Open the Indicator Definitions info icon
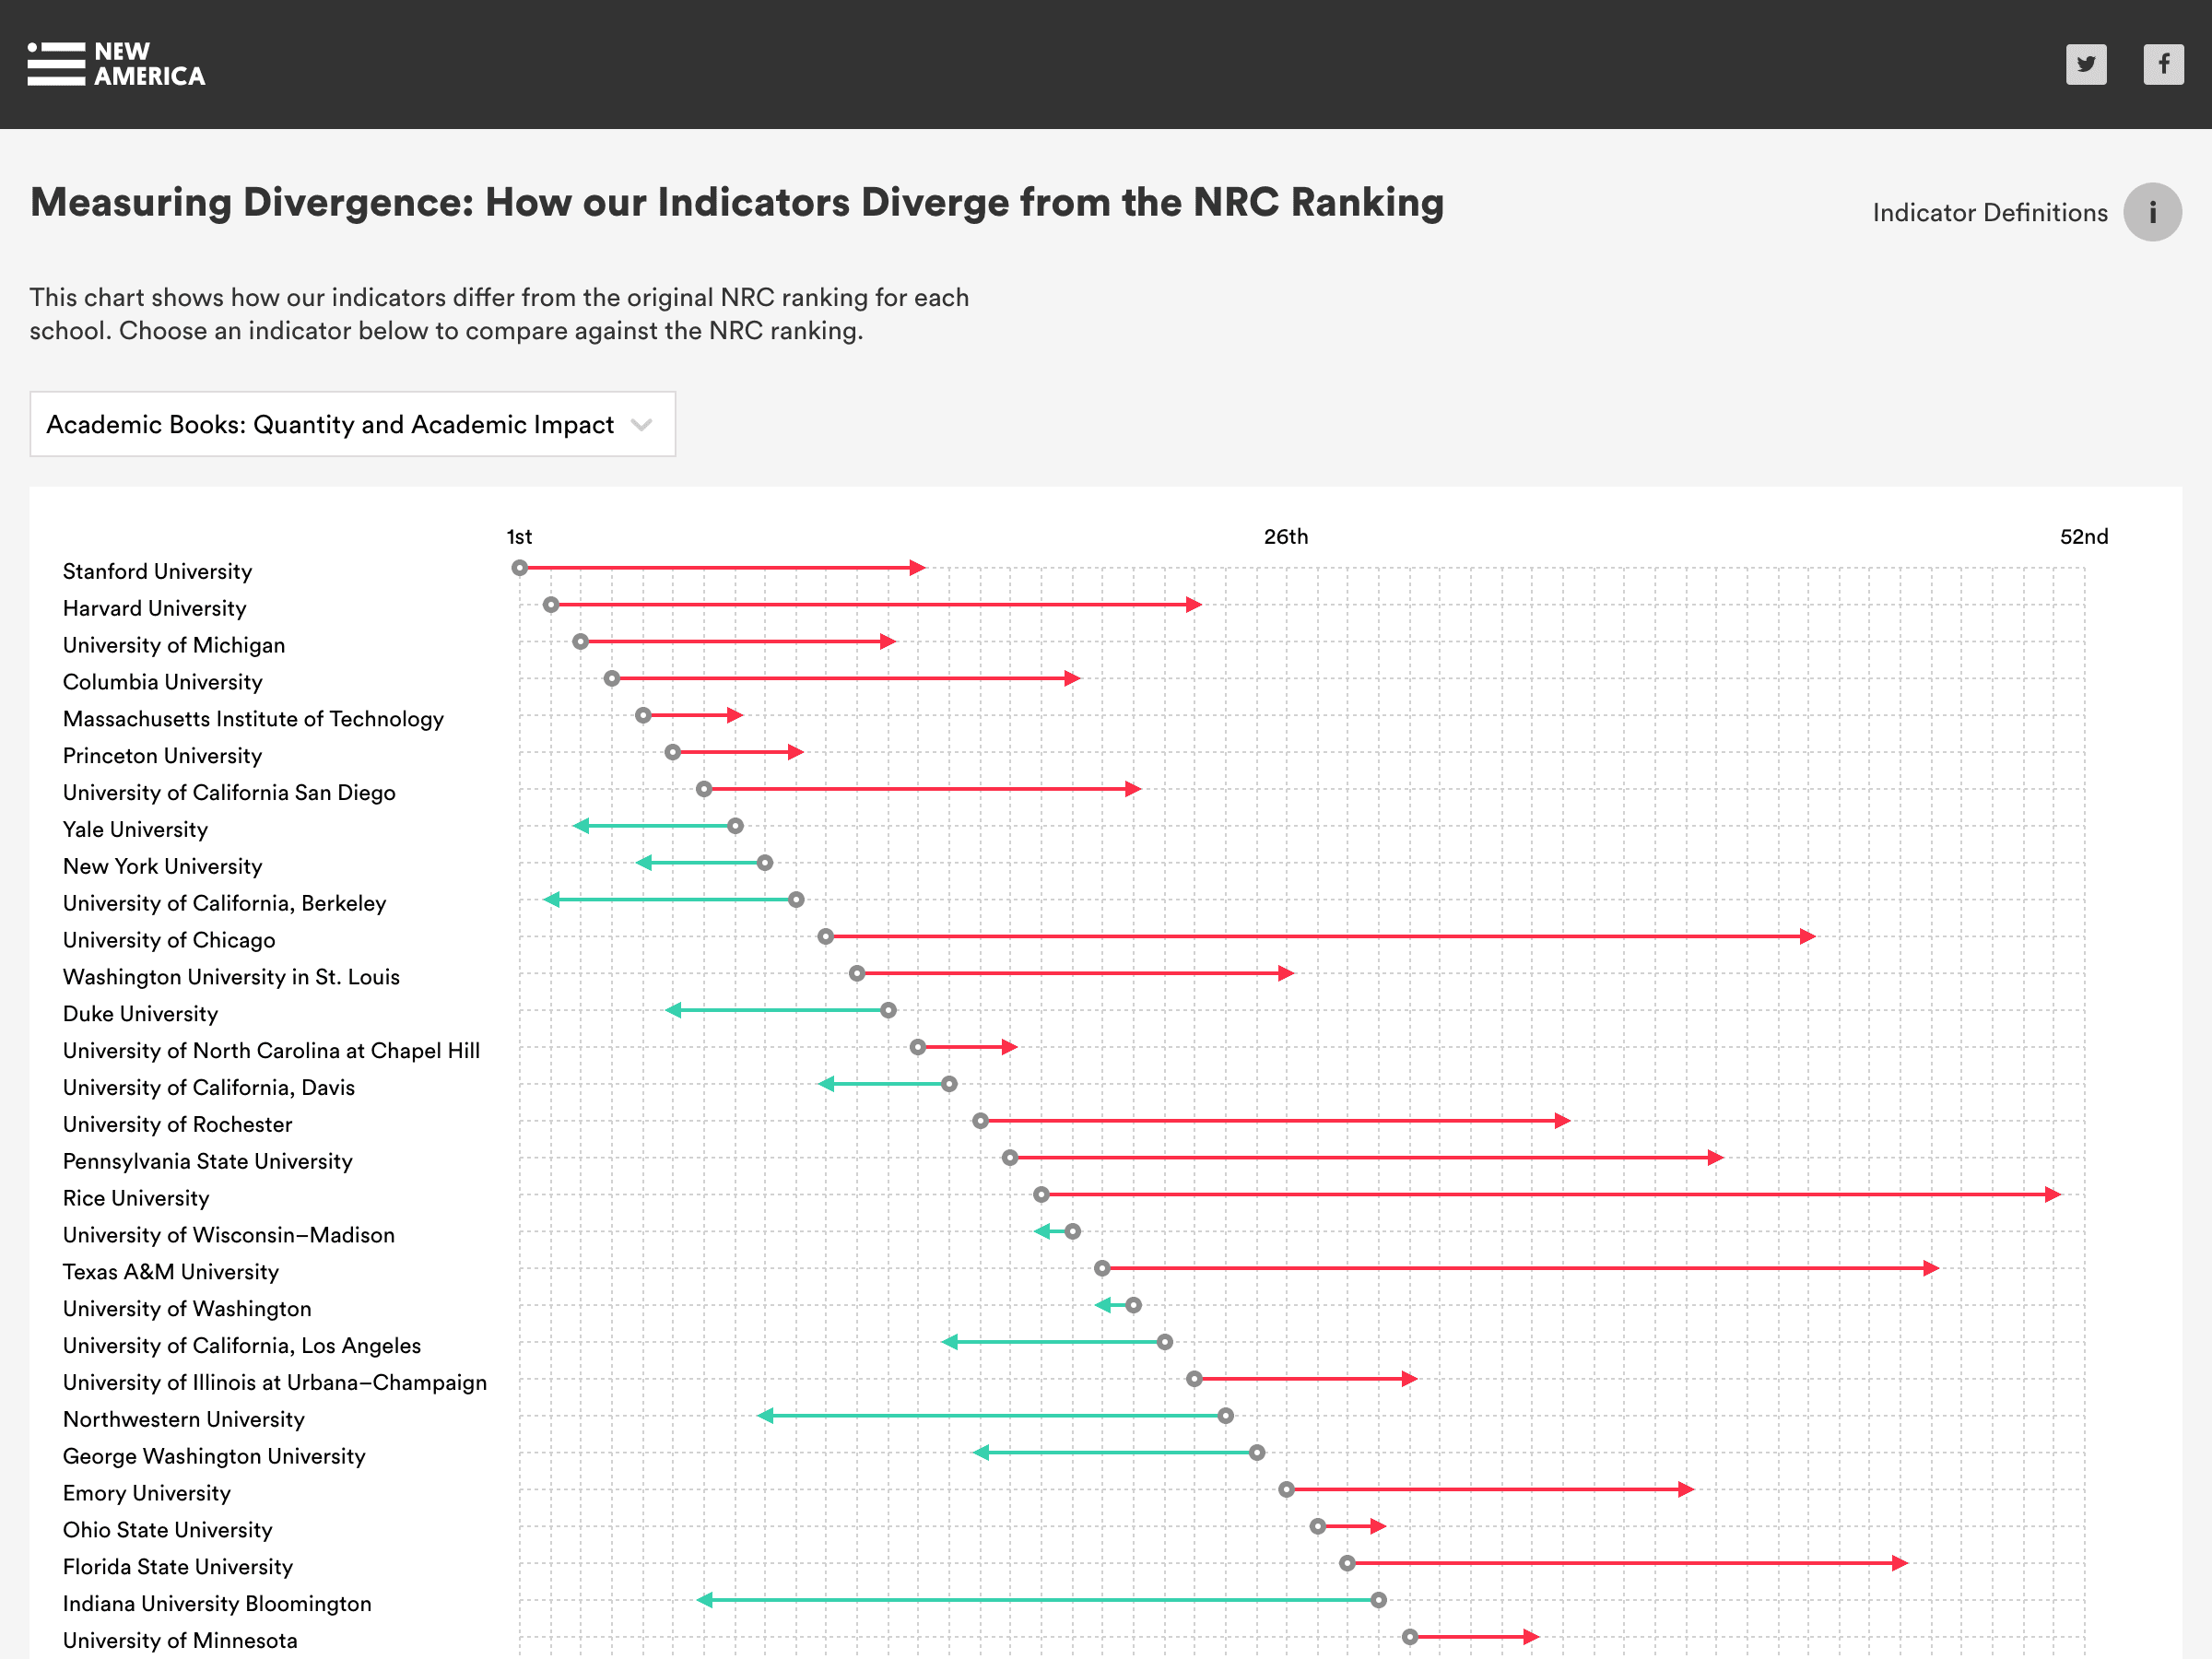Image resolution: width=2212 pixels, height=1659 pixels. (2152, 212)
